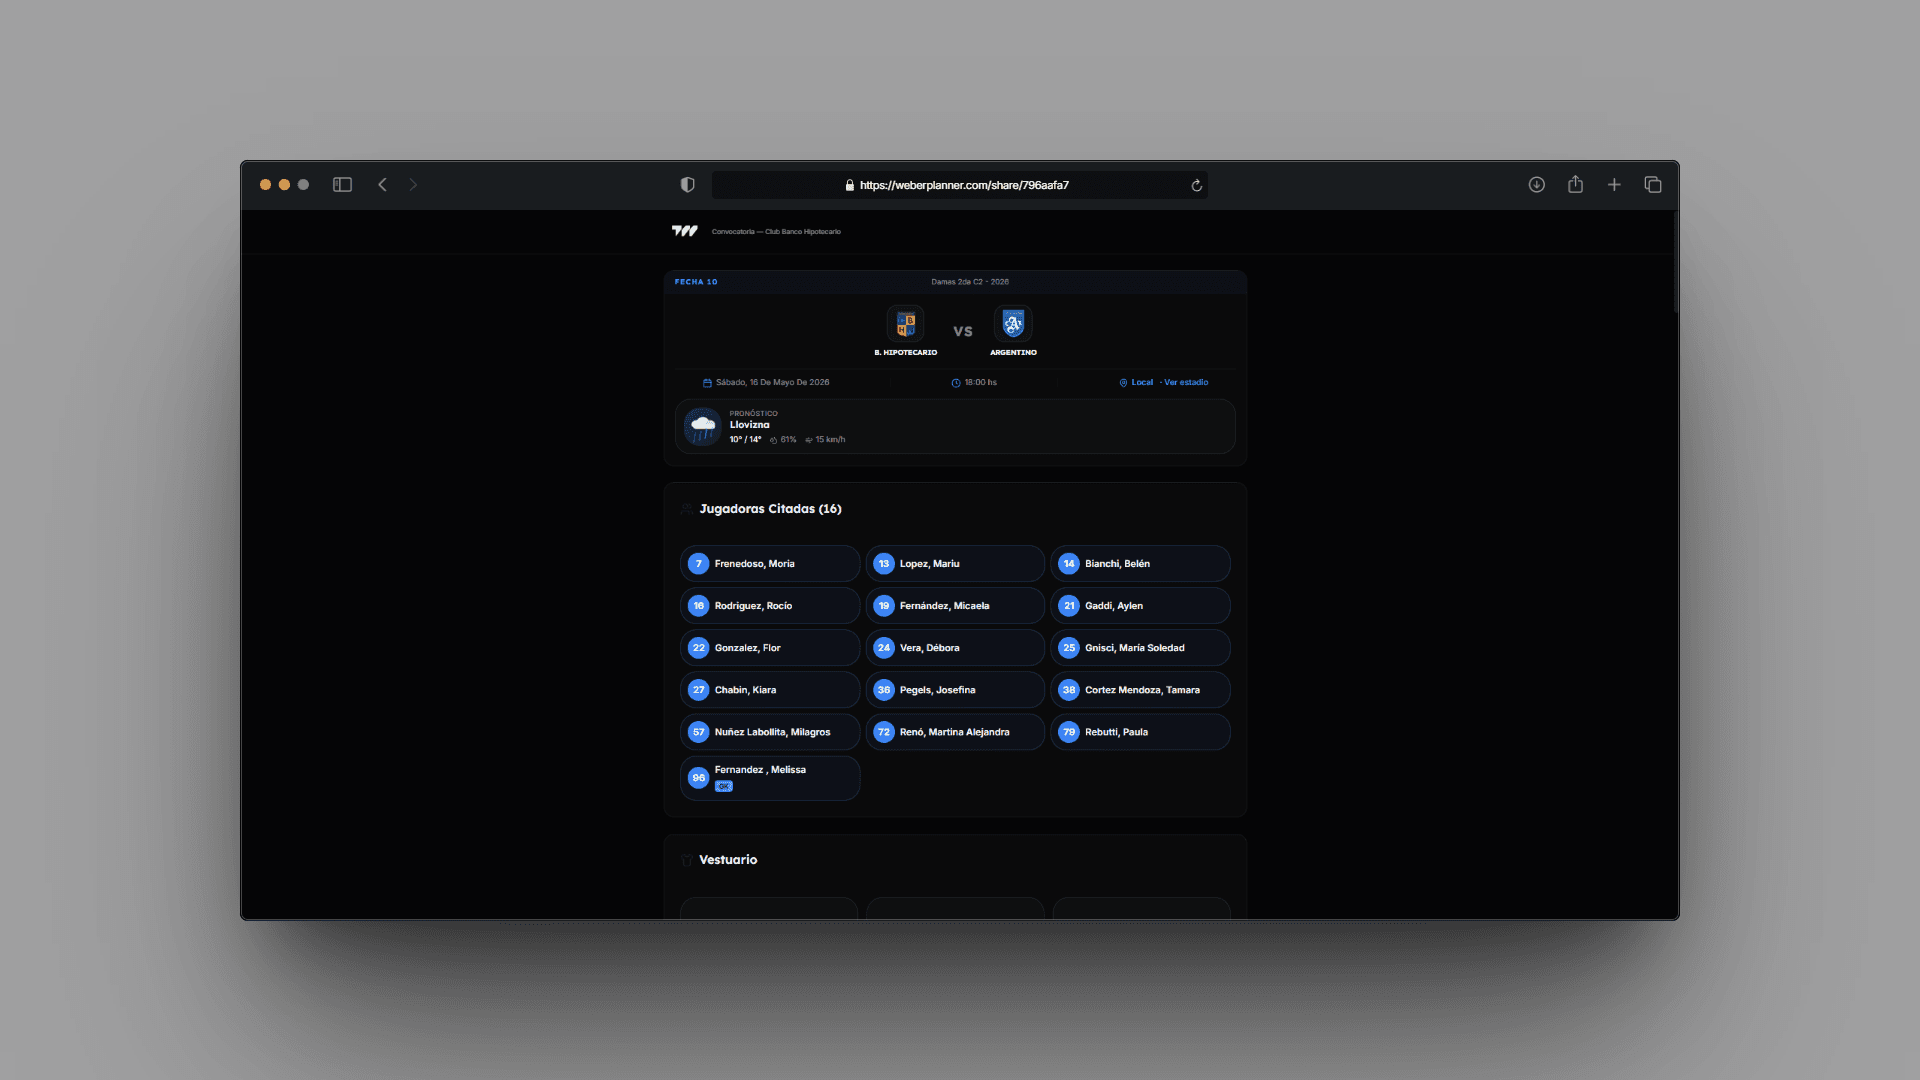
Task: Go back with the browser back arrow
Action: (x=382, y=185)
